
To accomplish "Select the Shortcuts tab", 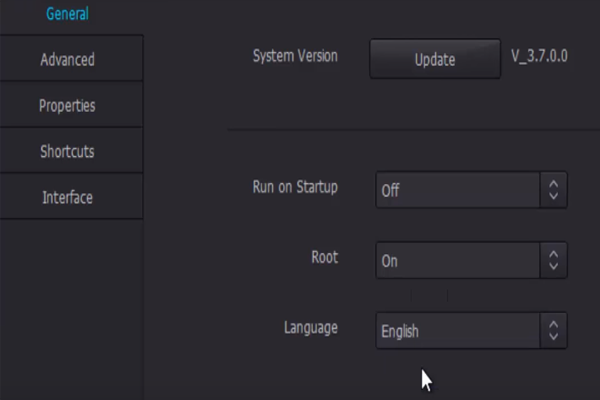I will click(68, 151).
